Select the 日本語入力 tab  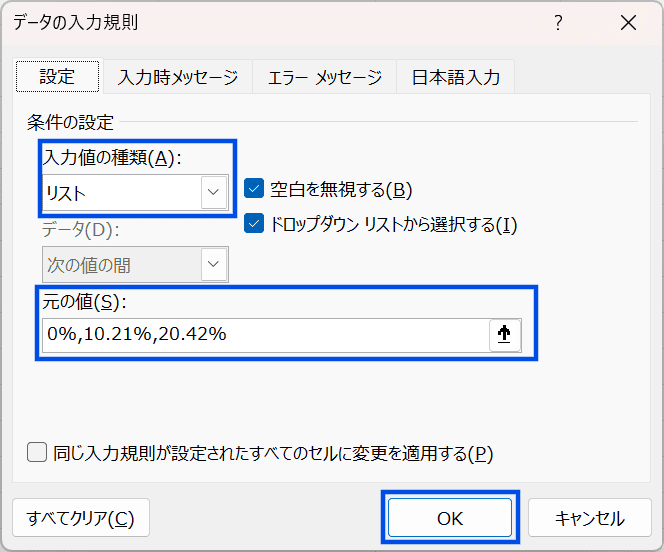(456, 77)
